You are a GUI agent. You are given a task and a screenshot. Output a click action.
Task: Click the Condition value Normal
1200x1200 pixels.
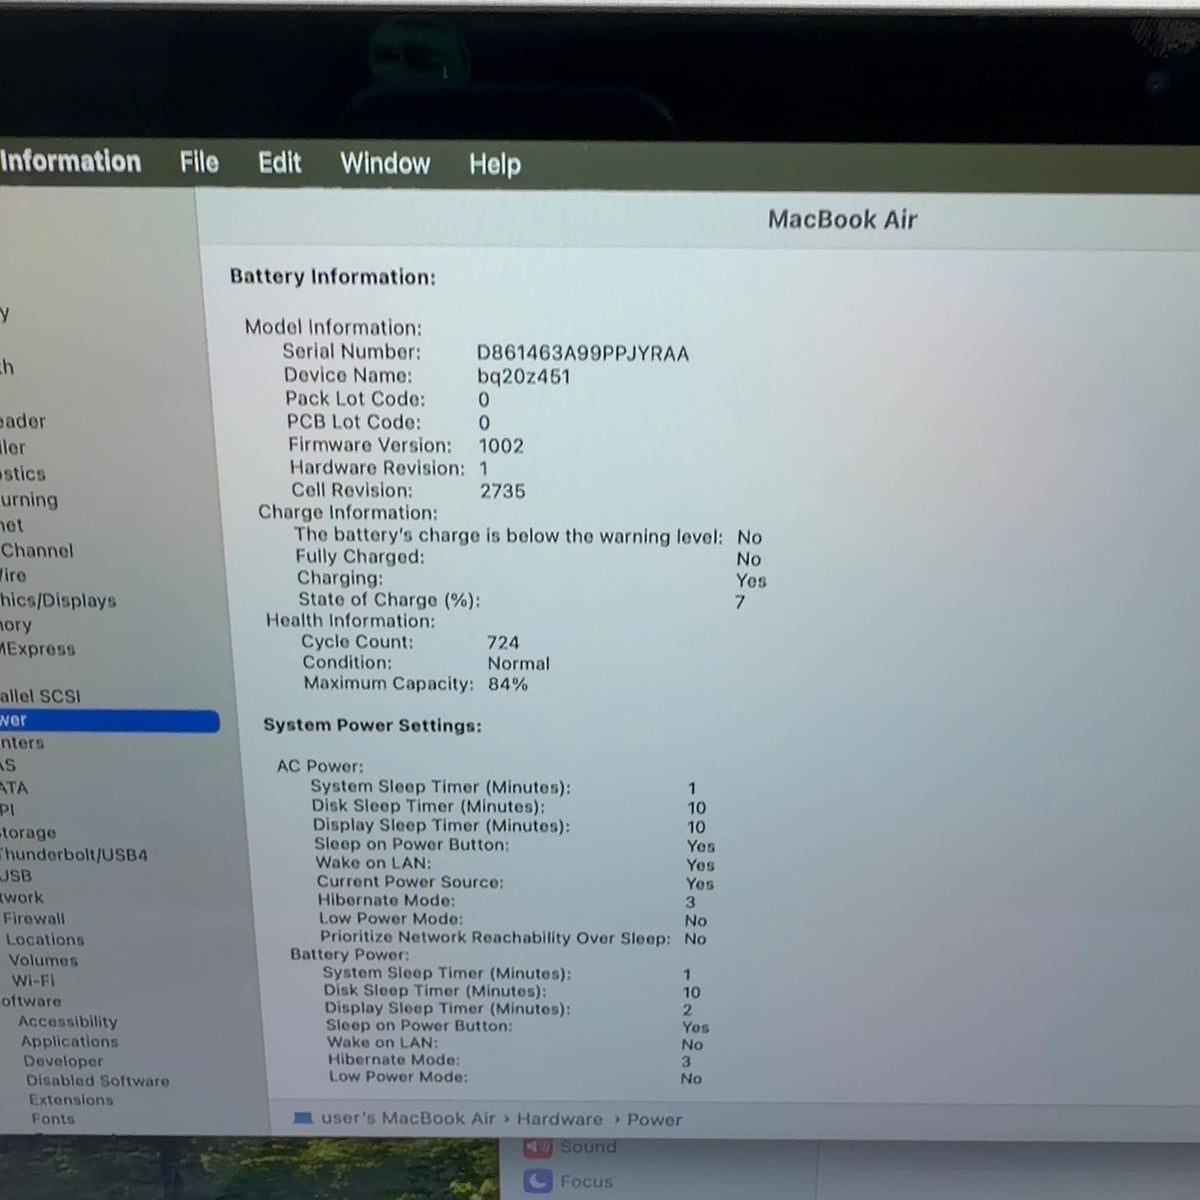tap(519, 664)
